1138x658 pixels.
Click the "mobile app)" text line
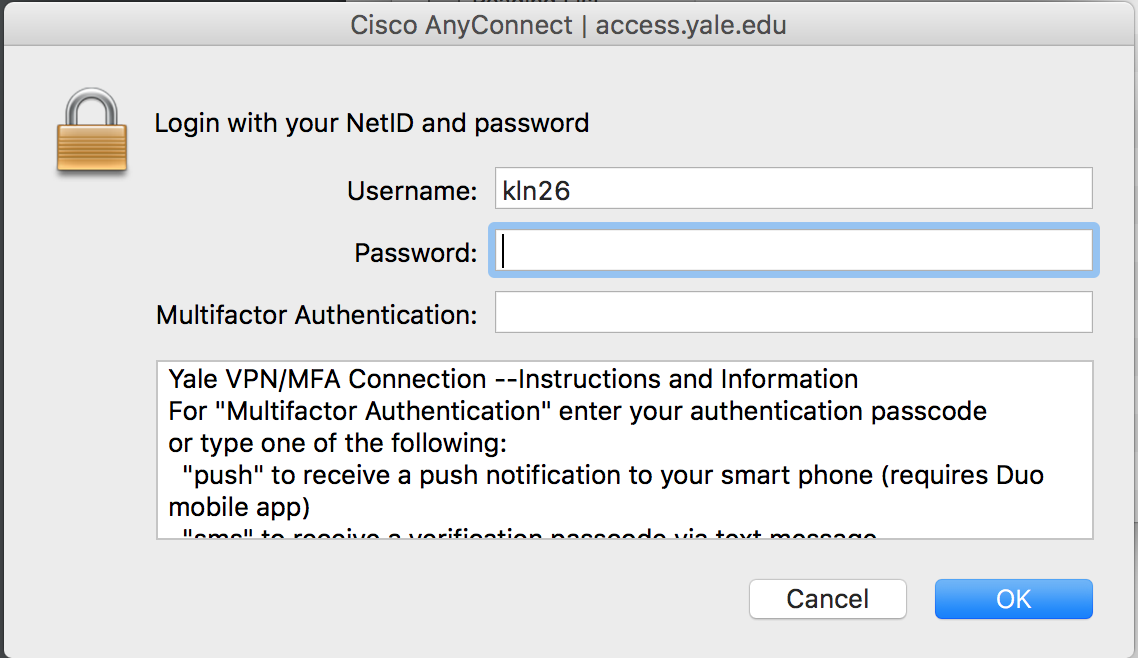(x=239, y=507)
